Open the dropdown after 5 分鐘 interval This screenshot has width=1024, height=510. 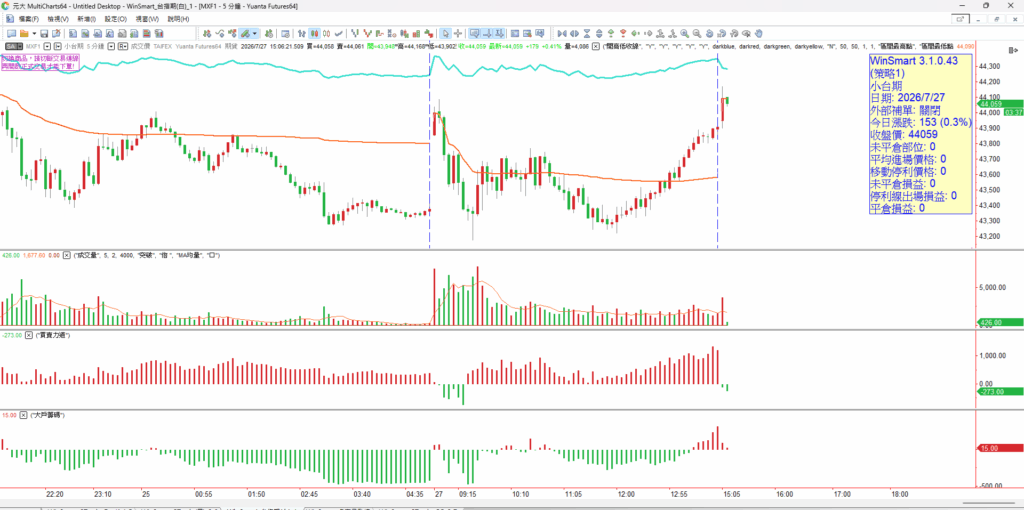point(112,46)
